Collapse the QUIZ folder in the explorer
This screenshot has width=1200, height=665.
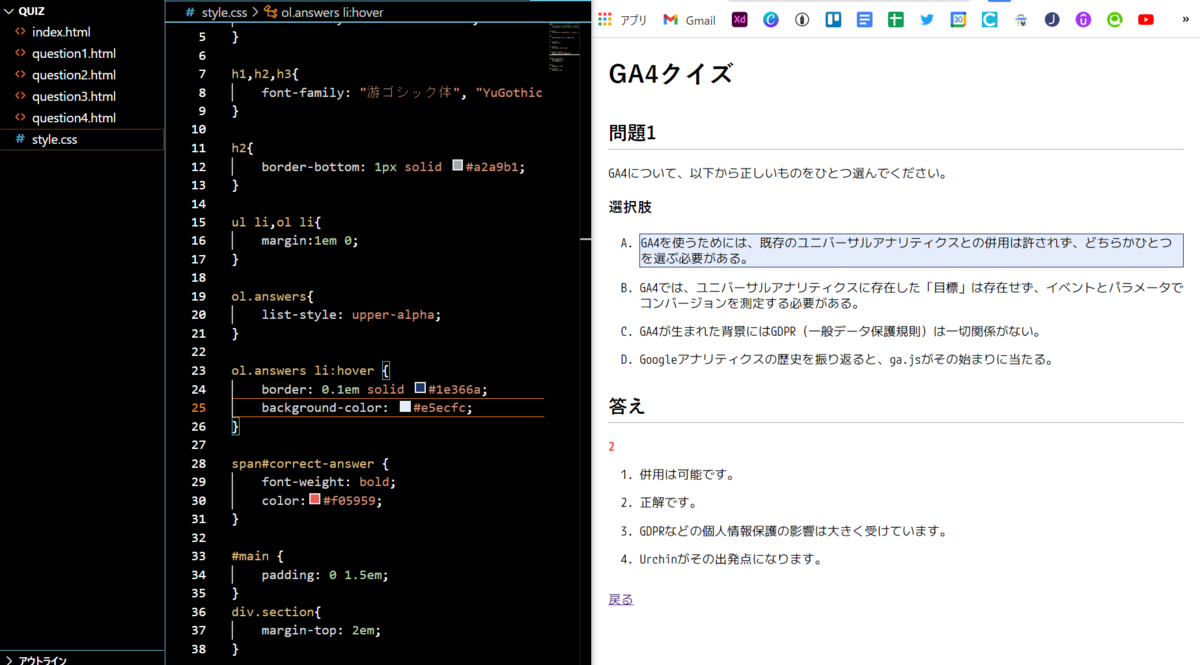tap(82, 11)
